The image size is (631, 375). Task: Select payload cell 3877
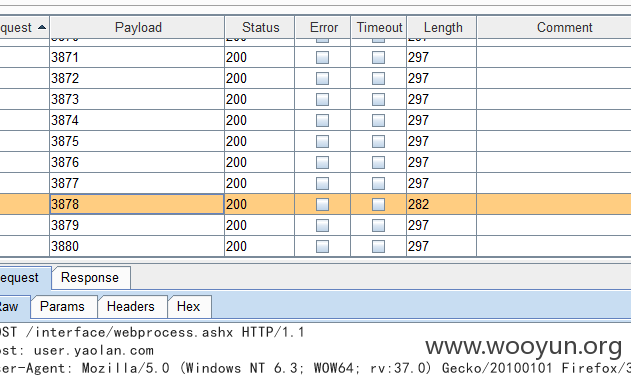[137, 183]
